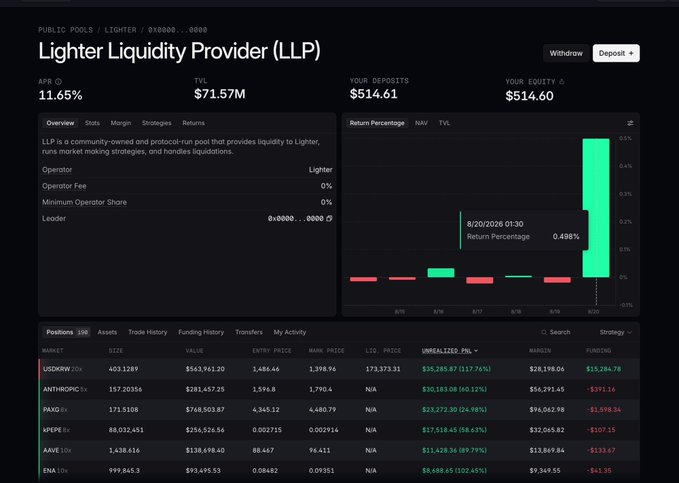Show the My Activity tab
679x483 pixels.
pos(290,332)
